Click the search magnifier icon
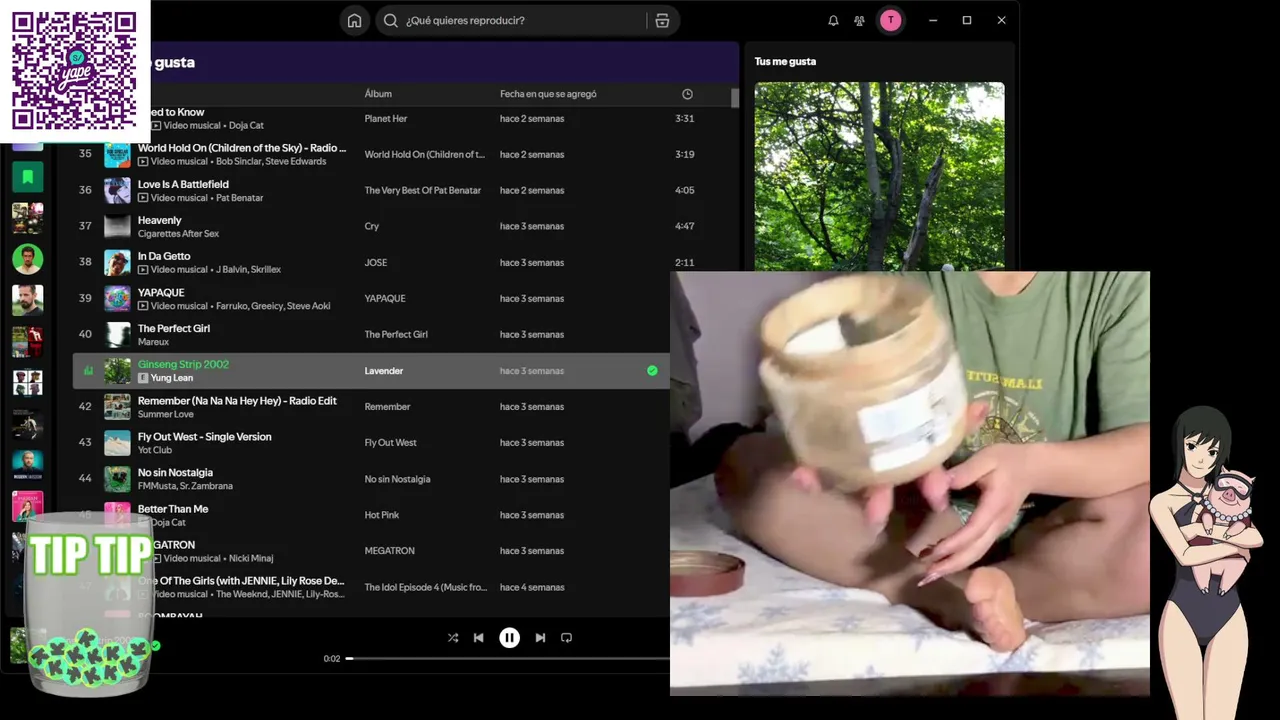The height and width of the screenshot is (720, 1280). coord(391,21)
